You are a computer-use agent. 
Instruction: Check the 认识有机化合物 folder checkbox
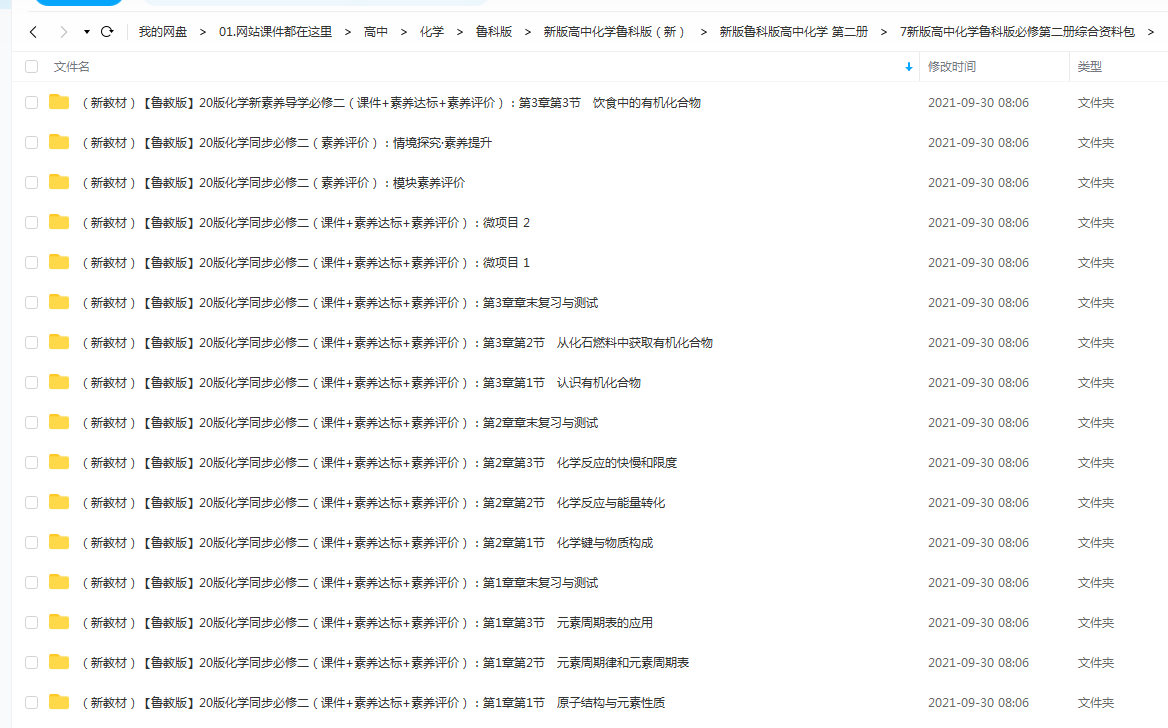(31, 382)
